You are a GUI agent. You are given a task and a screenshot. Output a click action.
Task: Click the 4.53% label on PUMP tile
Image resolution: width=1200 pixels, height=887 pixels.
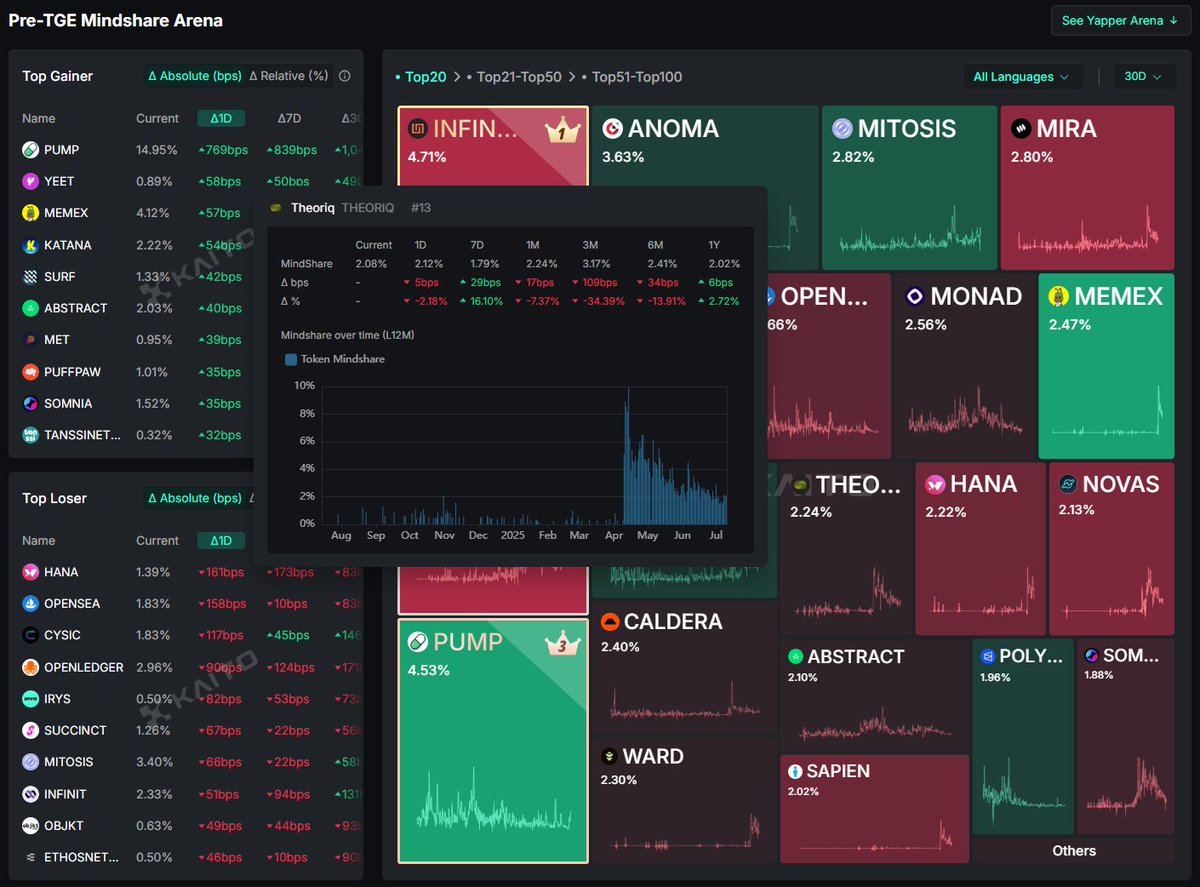[428, 670]
